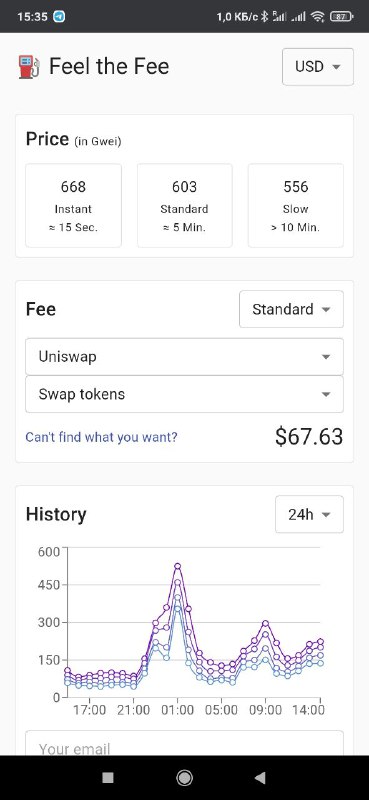Tap the Android recent apps square button
The height and width of the screenshot is (800, 369).
[108, 778]
